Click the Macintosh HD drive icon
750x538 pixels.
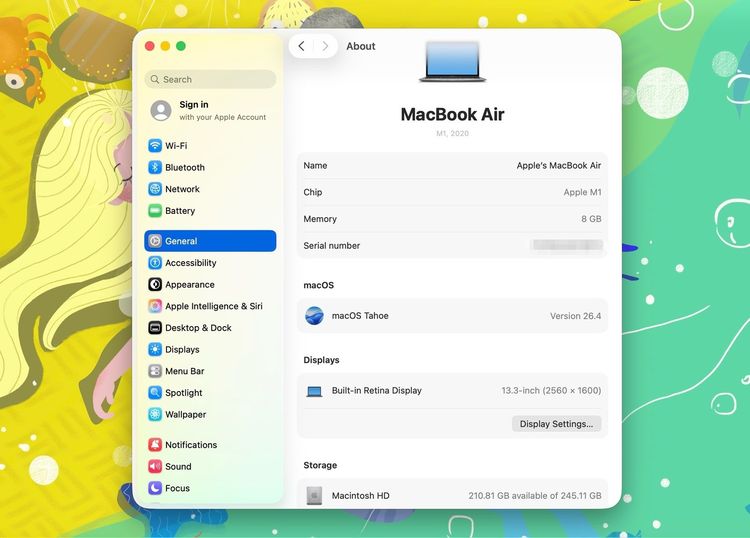[x=314, y=496]
